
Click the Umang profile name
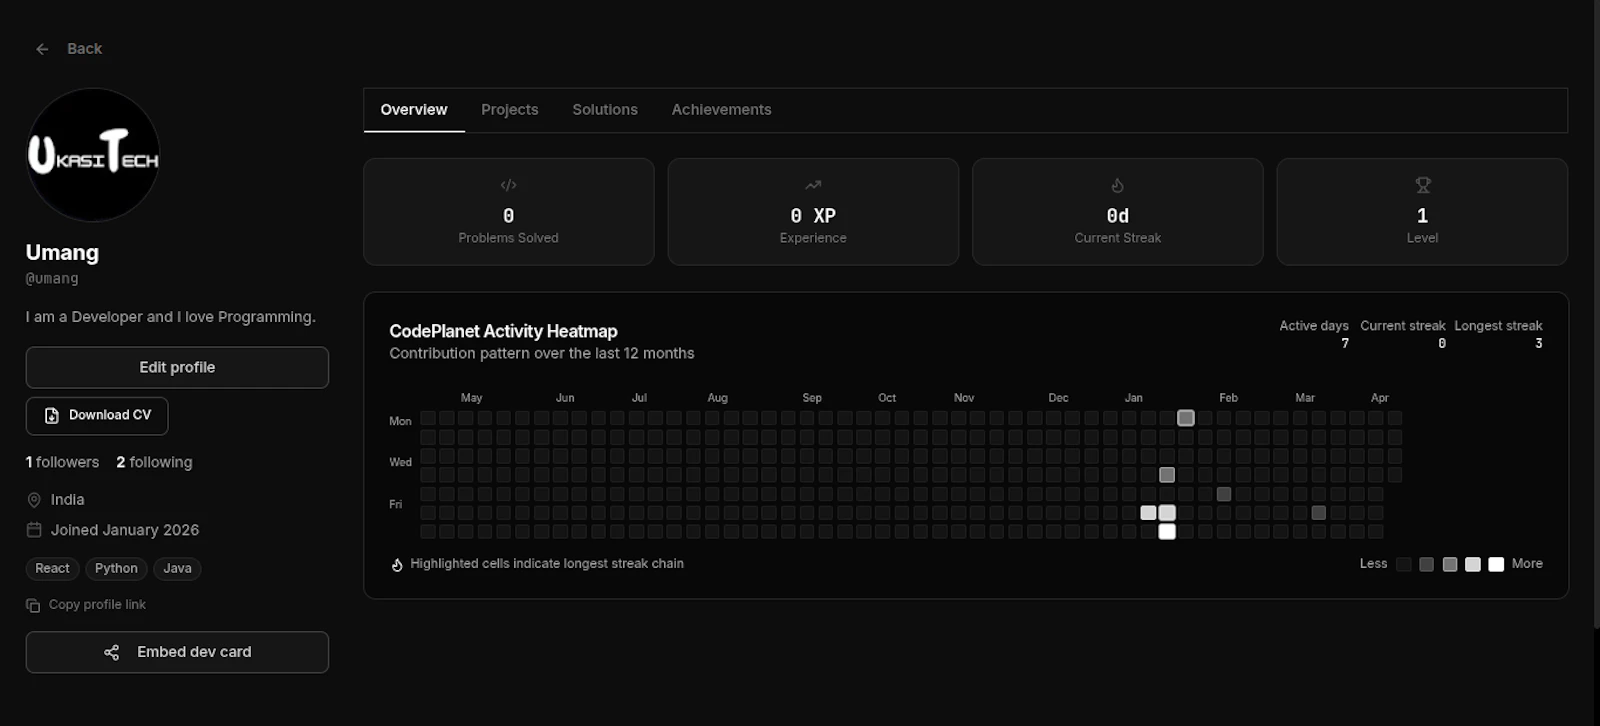(62, 252)
